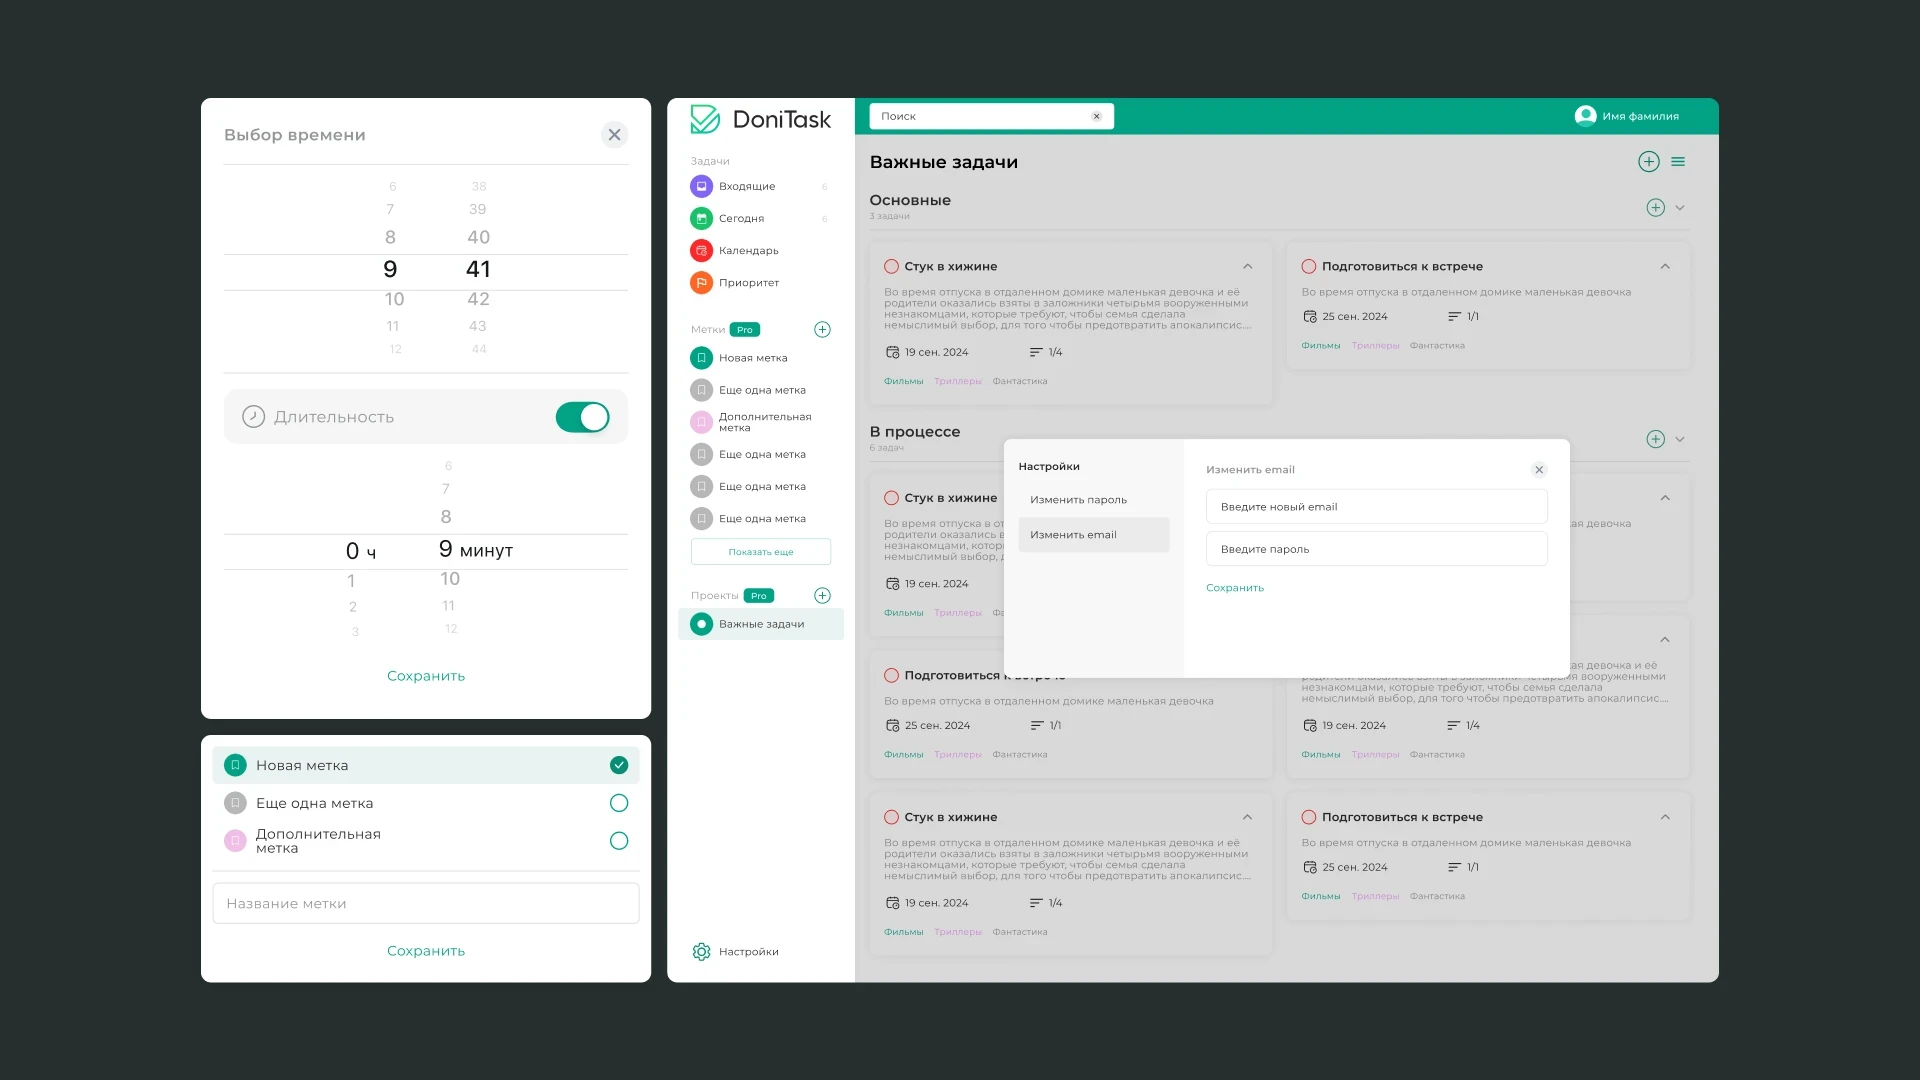This screenshot has width=1920, height=1080.
Task: Click Сохранить link in email settings
Action: pos(1235,588)
